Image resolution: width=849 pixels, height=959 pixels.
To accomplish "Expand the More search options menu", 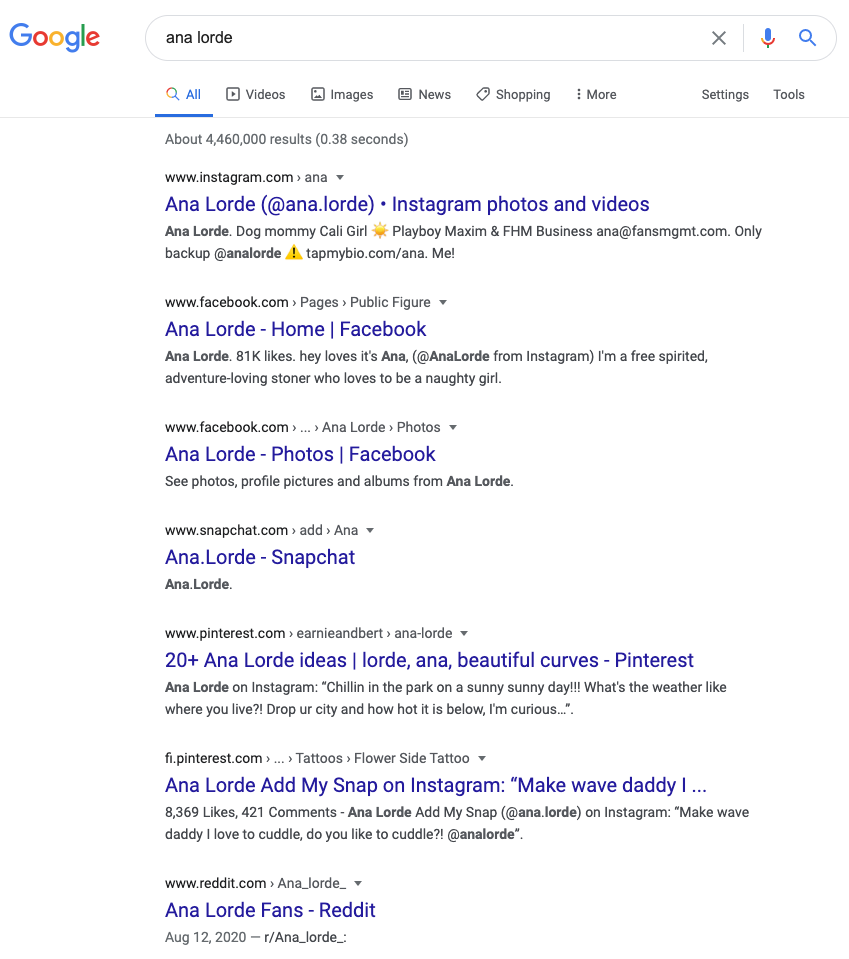I will pyautogui.click(x=595, y=93).
